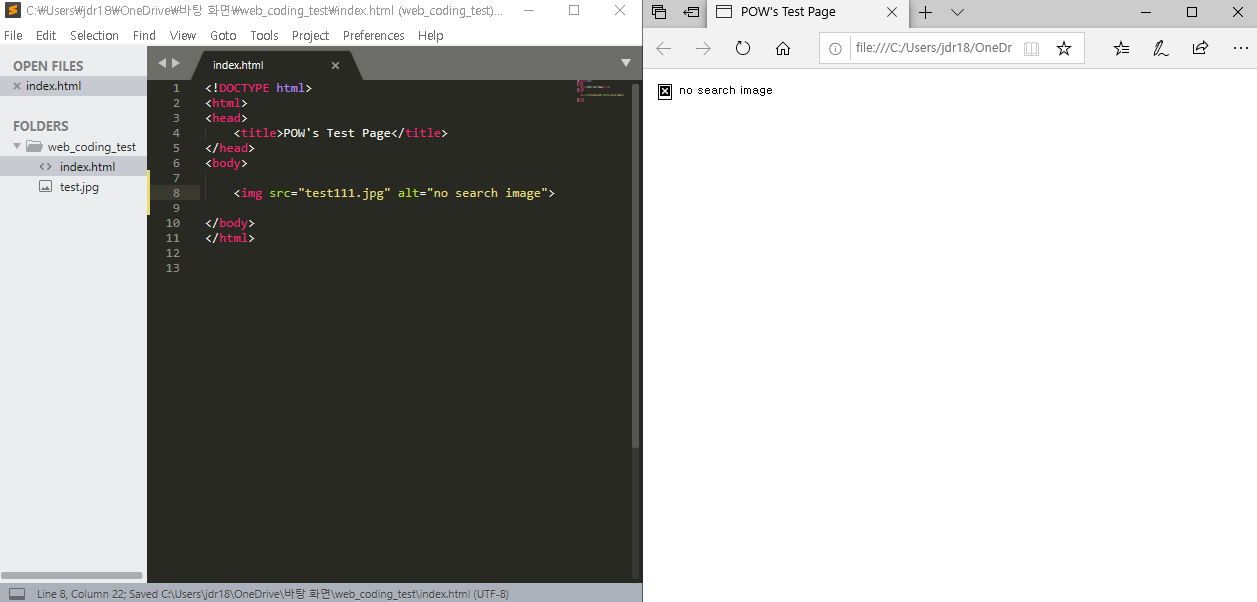The height and width of the screenshot is (602, 1257).
Task: Minimize the Edge browser window
Action: point(1146,12)
